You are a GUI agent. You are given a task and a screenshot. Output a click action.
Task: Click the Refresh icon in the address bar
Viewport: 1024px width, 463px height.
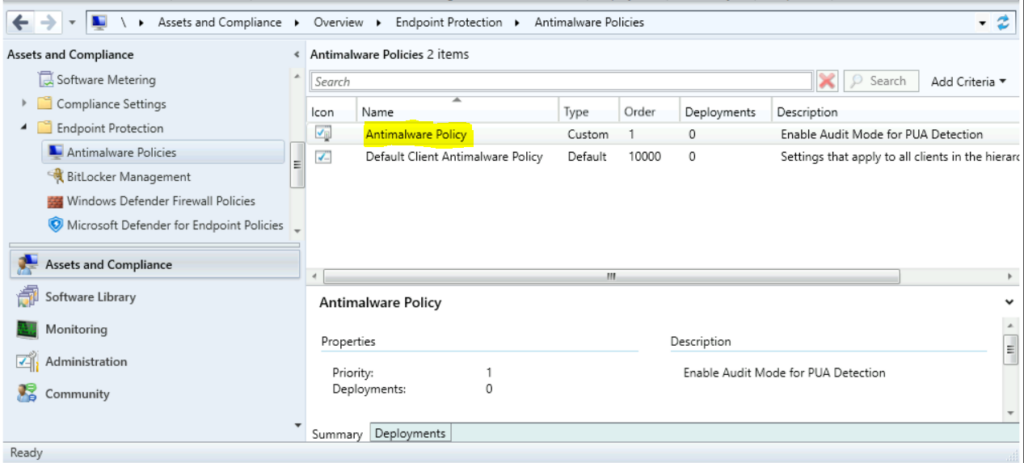tap(1003, 23)
